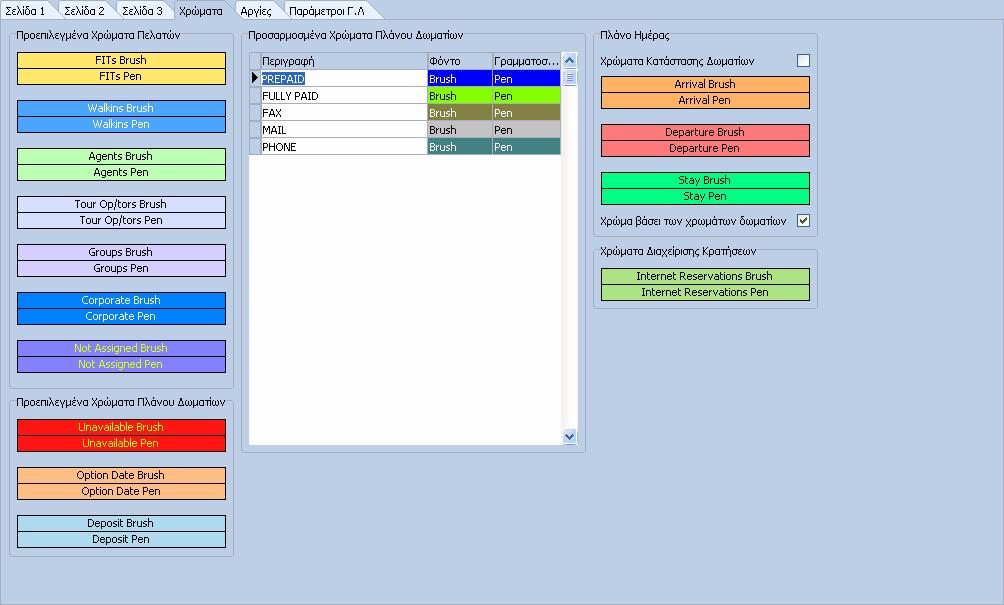Click the Corporate Pen swatch
The height and width of the screenshot is (605, 1004).
click(121, 316)
